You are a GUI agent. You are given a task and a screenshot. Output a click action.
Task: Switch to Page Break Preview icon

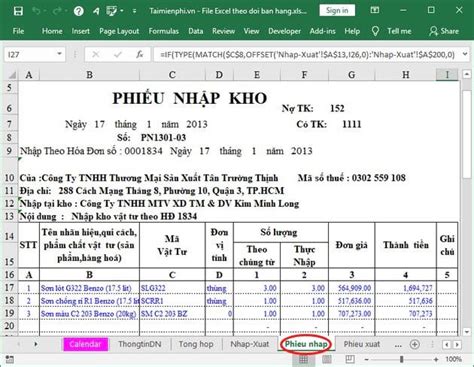point(350,359)
